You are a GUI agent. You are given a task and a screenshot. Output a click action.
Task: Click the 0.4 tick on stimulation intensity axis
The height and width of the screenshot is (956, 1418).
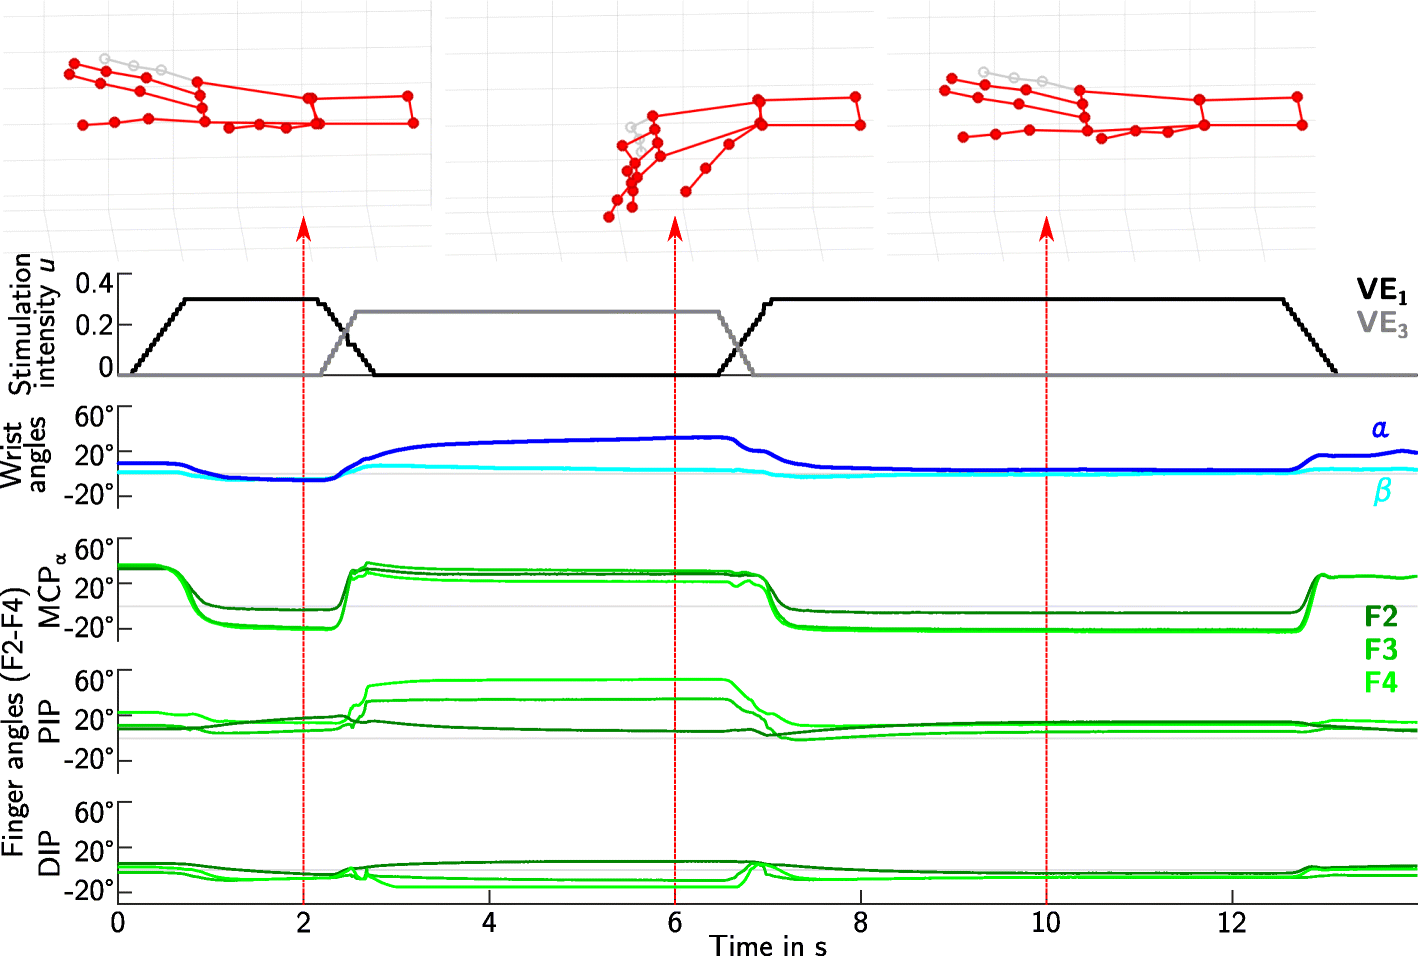[94, 283]
